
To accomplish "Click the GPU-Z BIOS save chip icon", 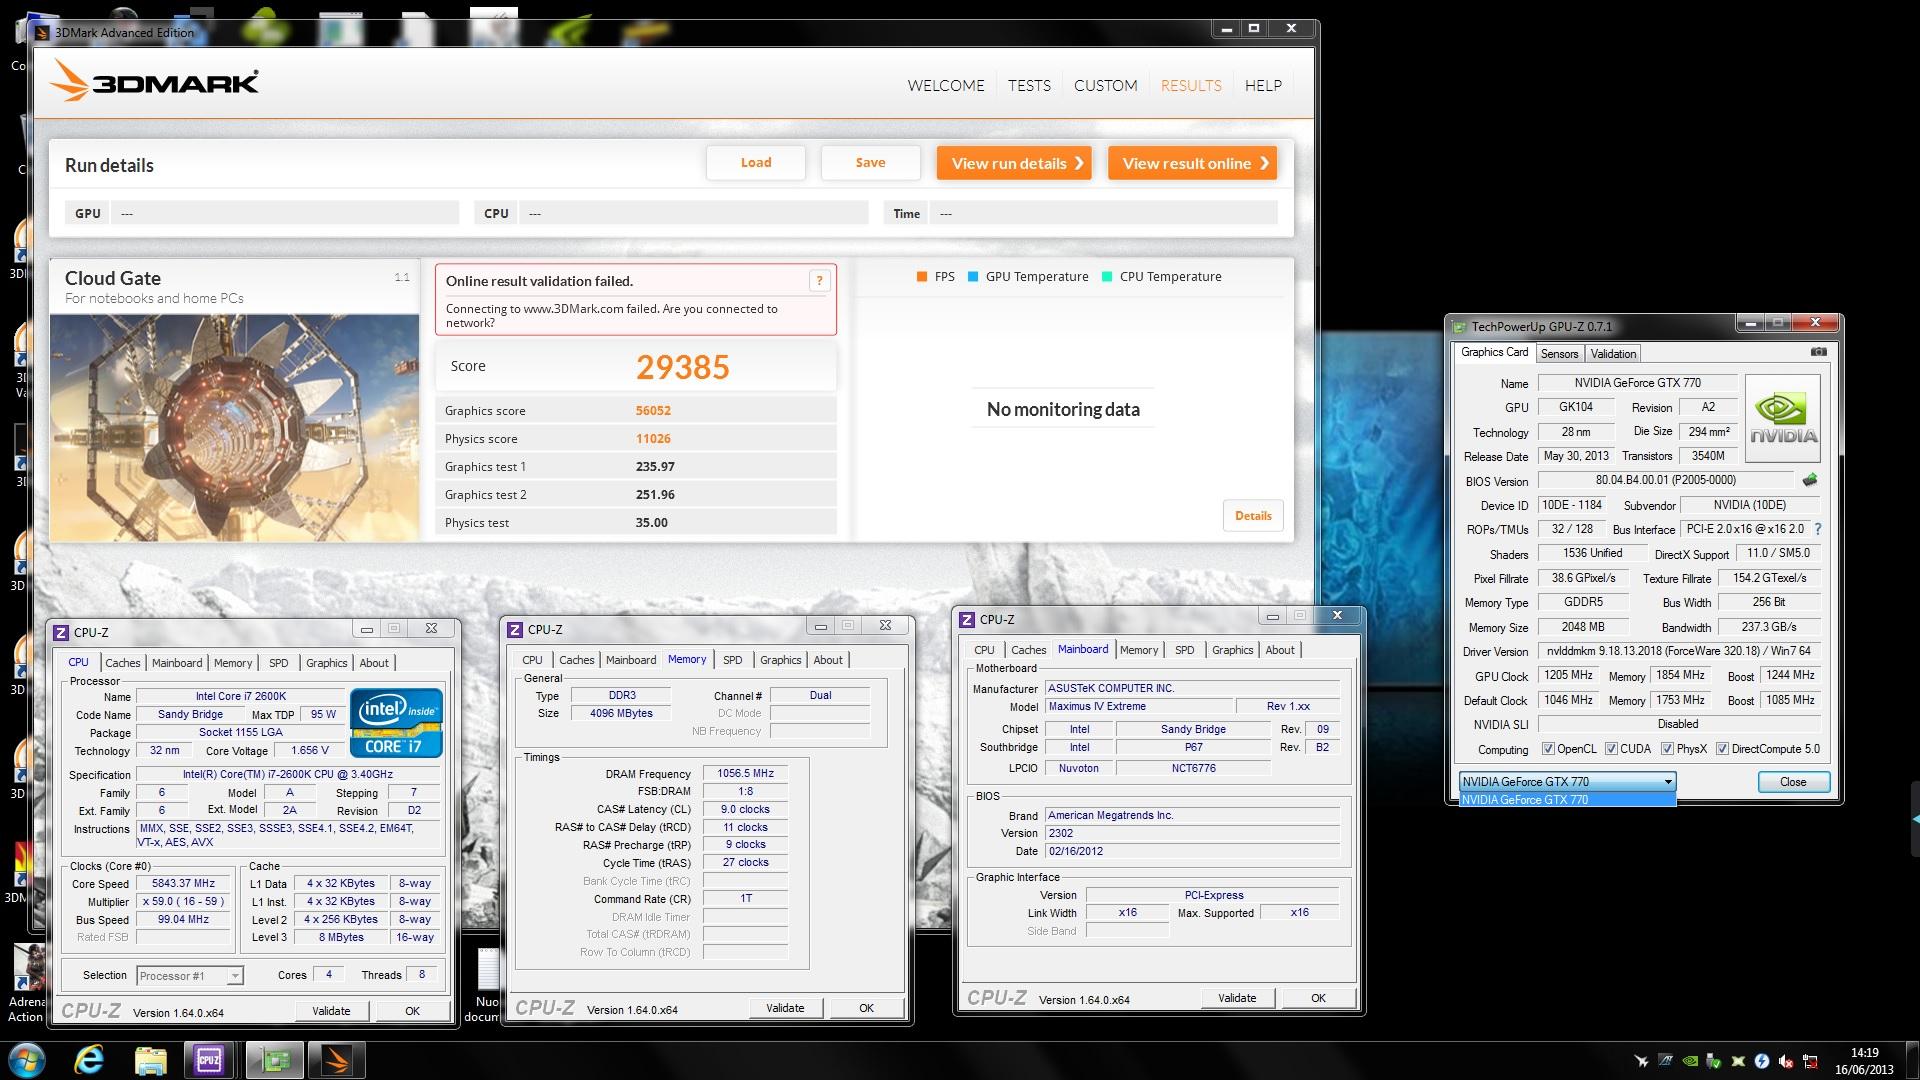I will [x=1809, y=480].
